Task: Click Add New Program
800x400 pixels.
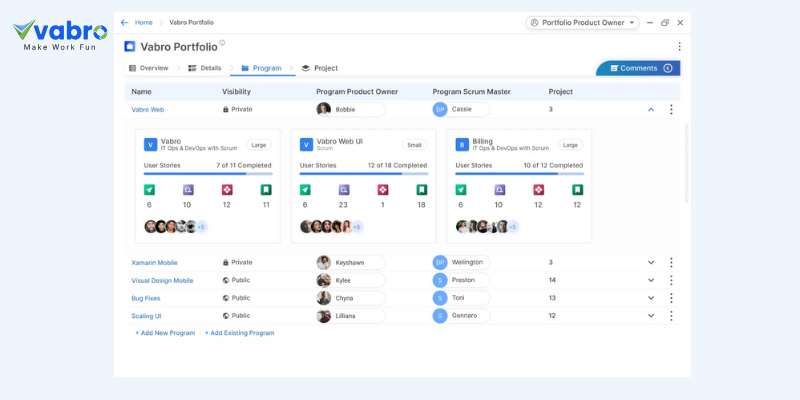Action: tap(165, 333)
